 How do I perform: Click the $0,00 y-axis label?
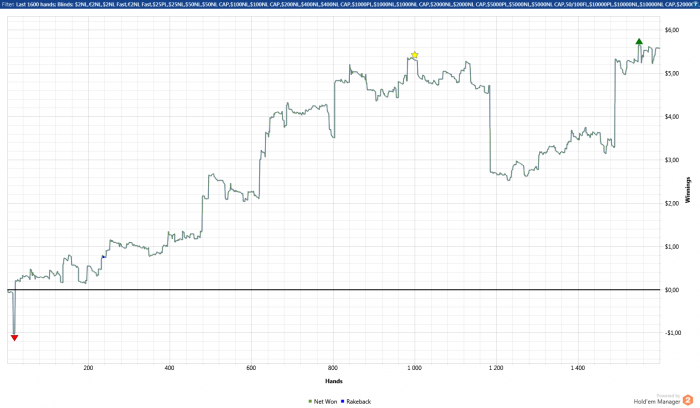[672, 290]
